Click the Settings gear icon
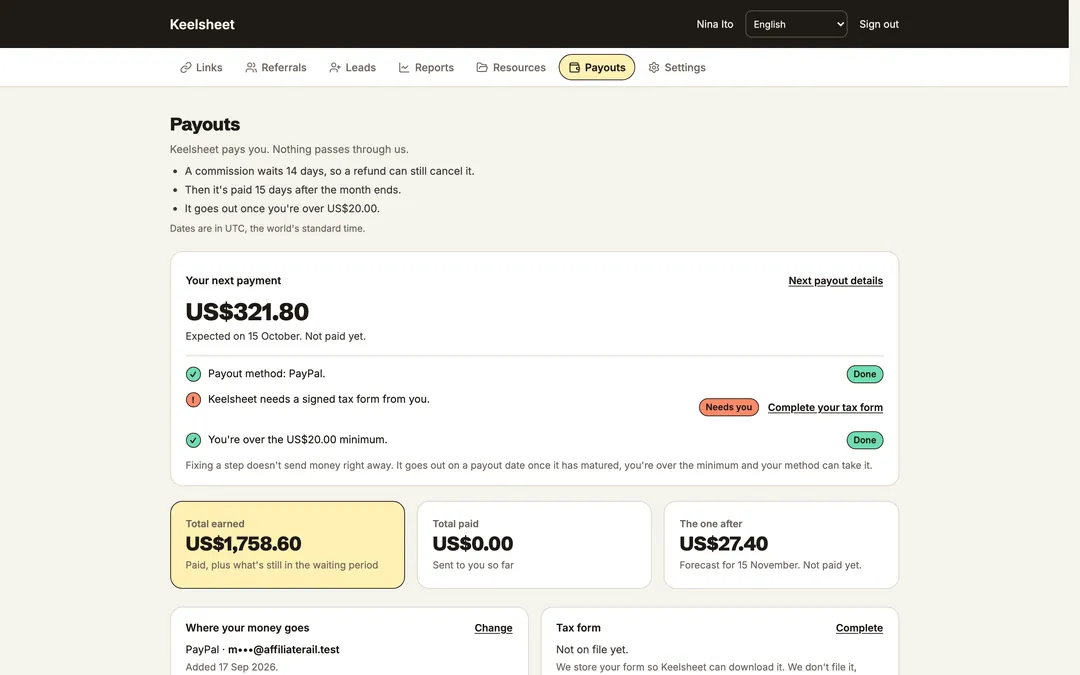1080x675 pixels. point(654,68)
